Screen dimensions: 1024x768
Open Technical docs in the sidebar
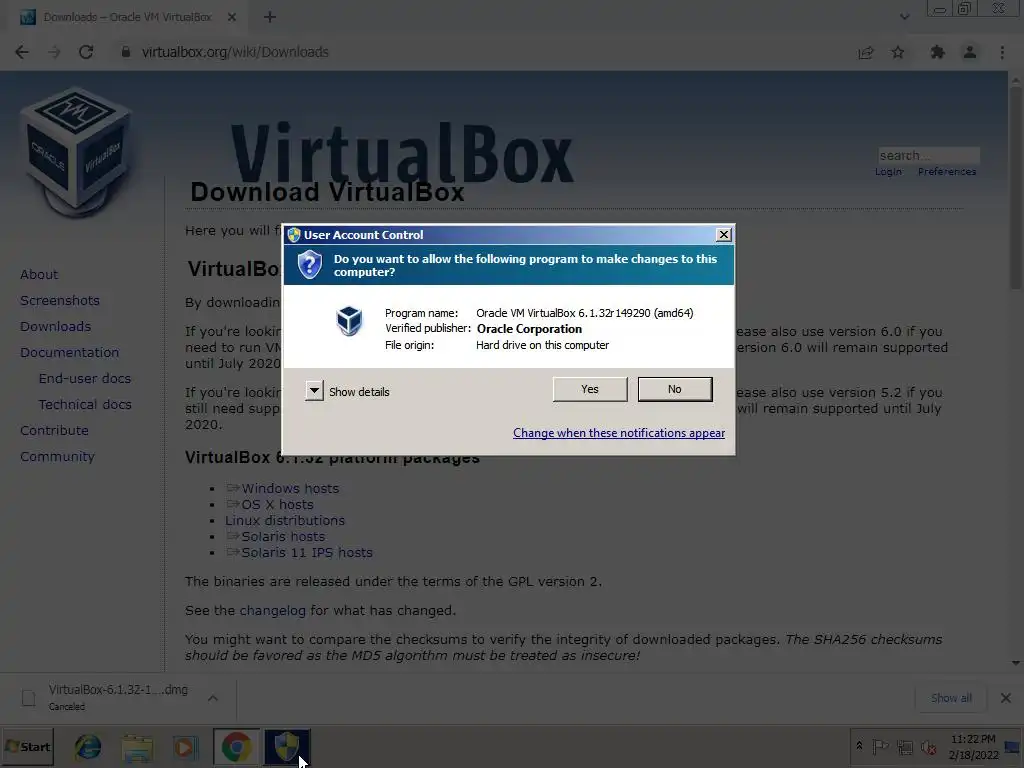point(85,405)
